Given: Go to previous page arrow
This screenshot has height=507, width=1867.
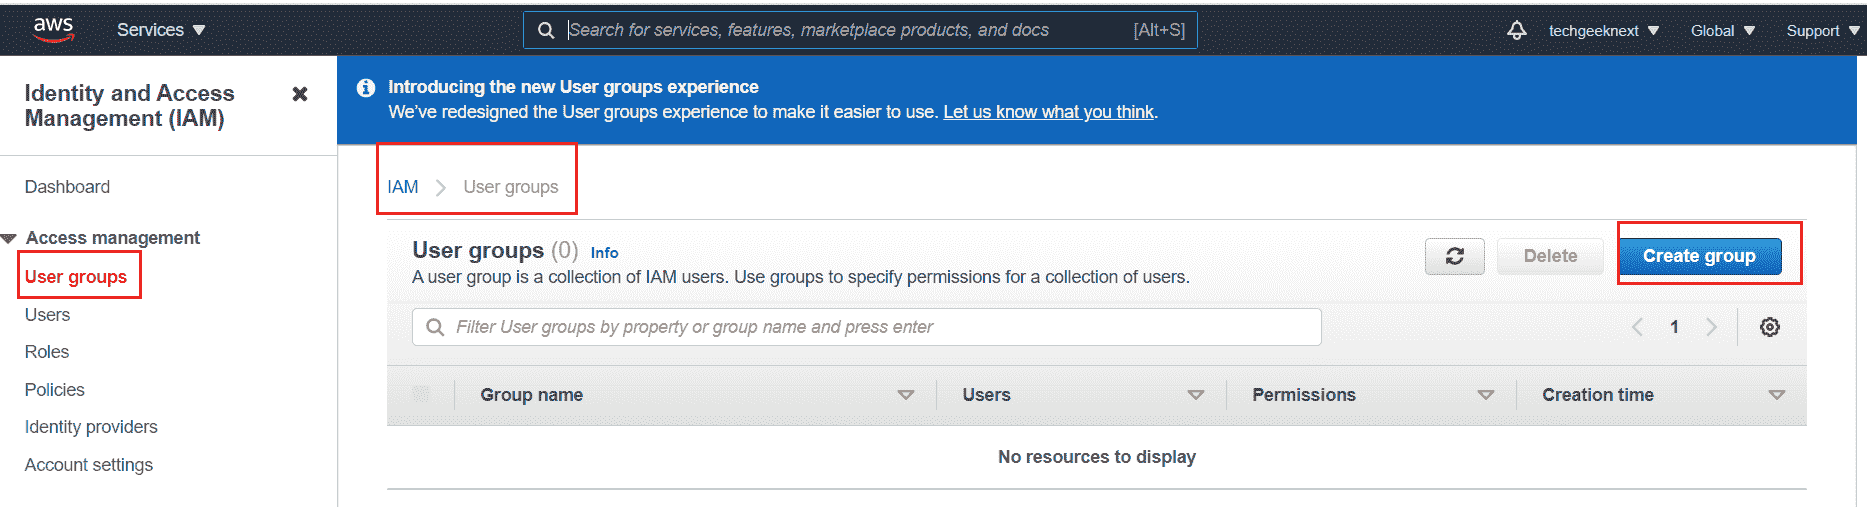Looking at the screenshot, I should [1637, 327].
